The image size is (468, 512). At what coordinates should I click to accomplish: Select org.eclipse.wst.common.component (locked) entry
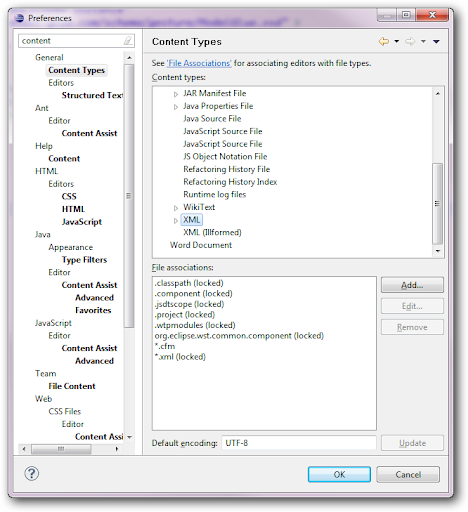pos(239,336)
